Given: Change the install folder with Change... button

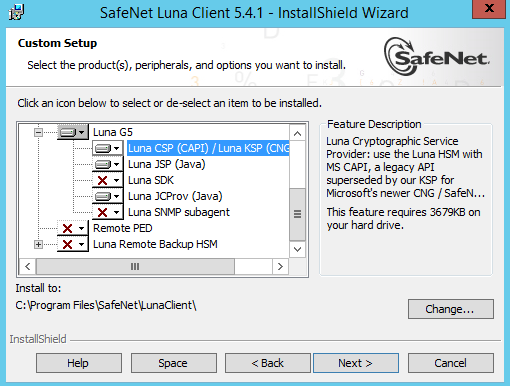Looking at the screenshot, I should (451, 309).
